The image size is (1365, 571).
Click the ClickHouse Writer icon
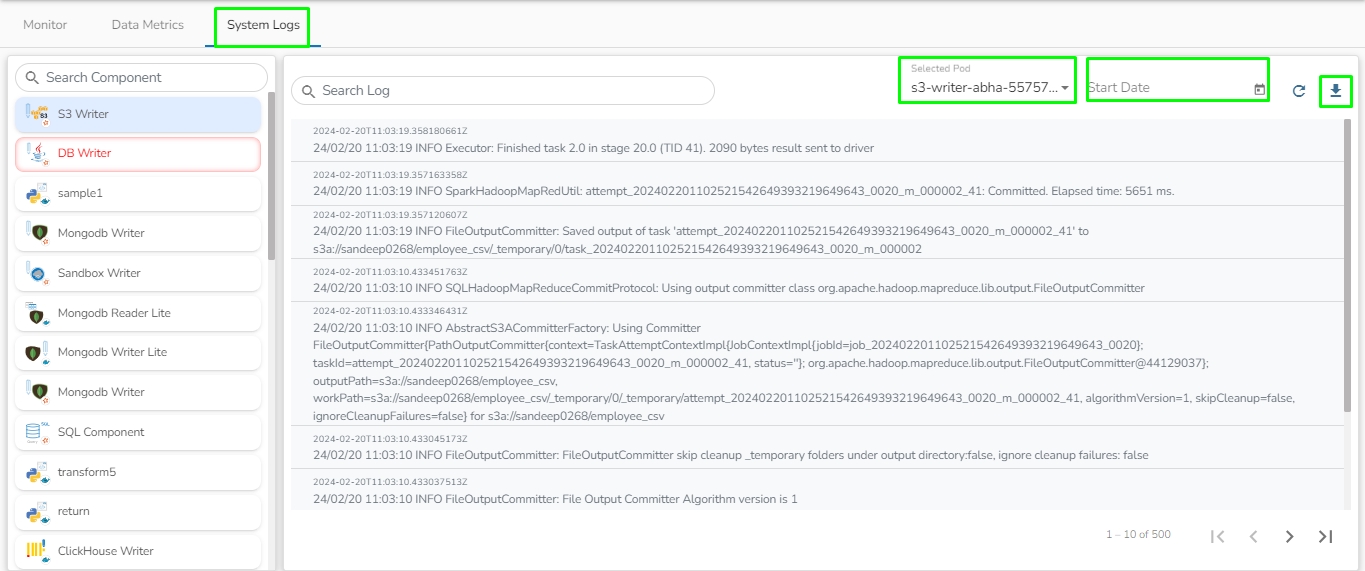[38, 551]
